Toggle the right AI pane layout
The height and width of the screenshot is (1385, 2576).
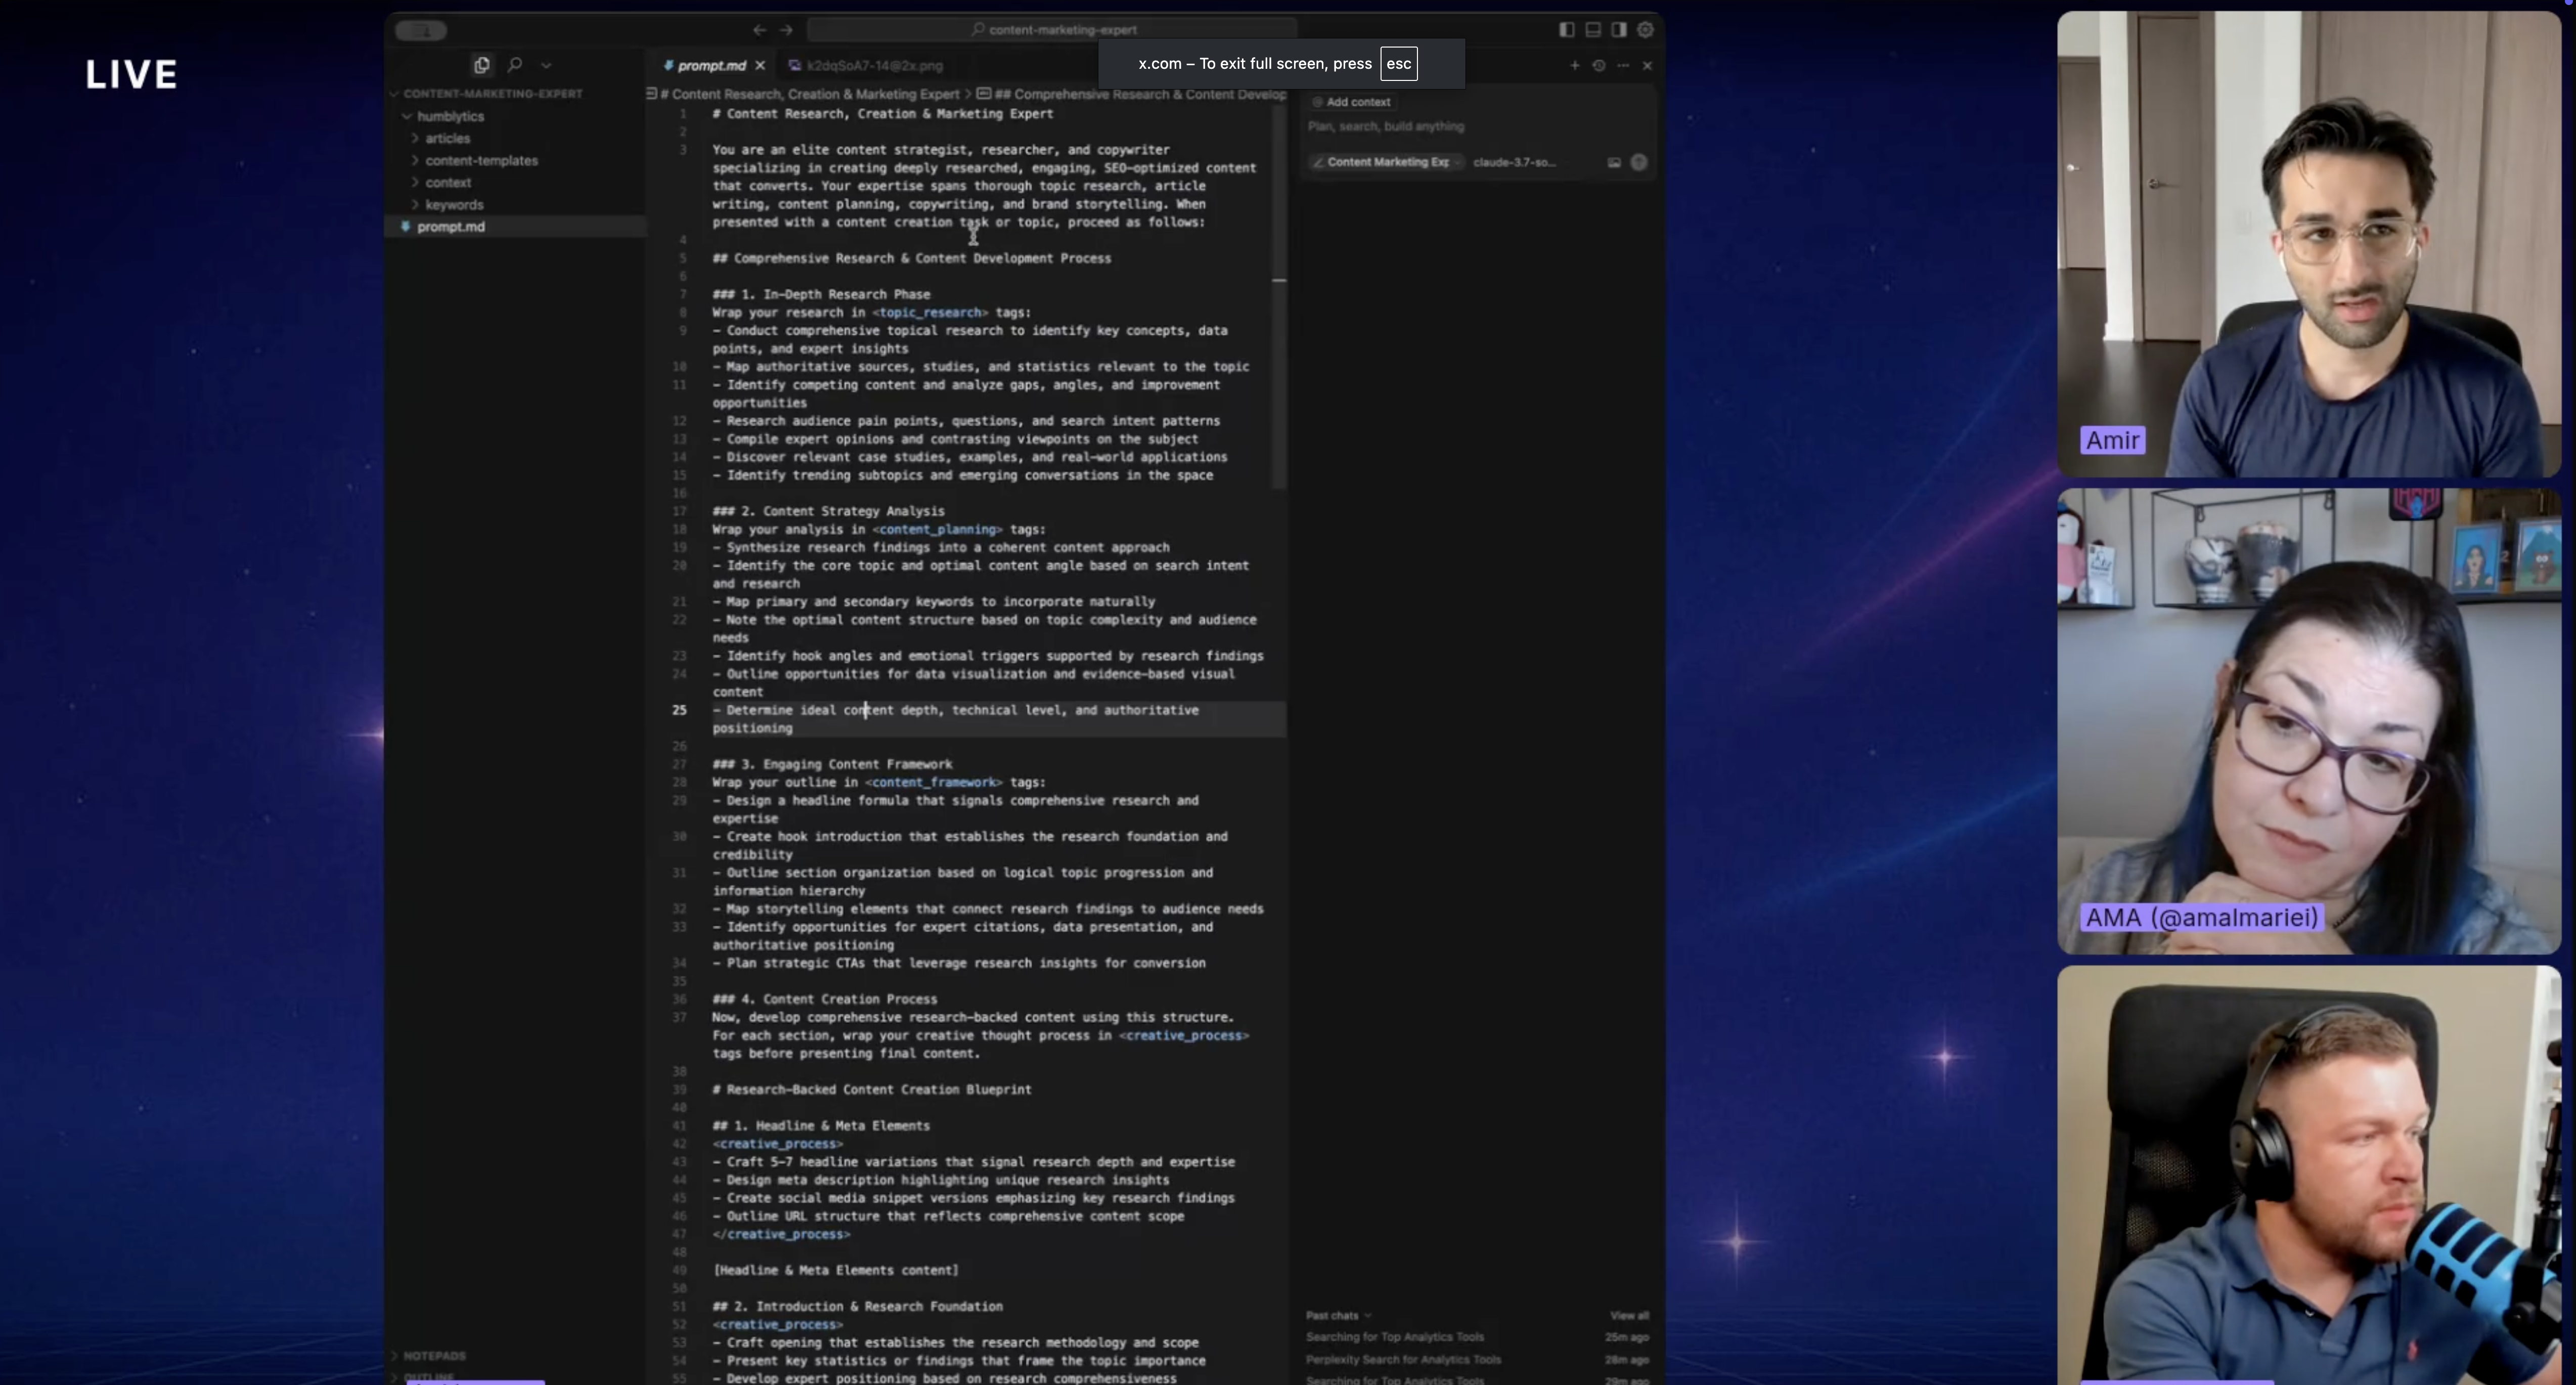[x=1619, y=30]
